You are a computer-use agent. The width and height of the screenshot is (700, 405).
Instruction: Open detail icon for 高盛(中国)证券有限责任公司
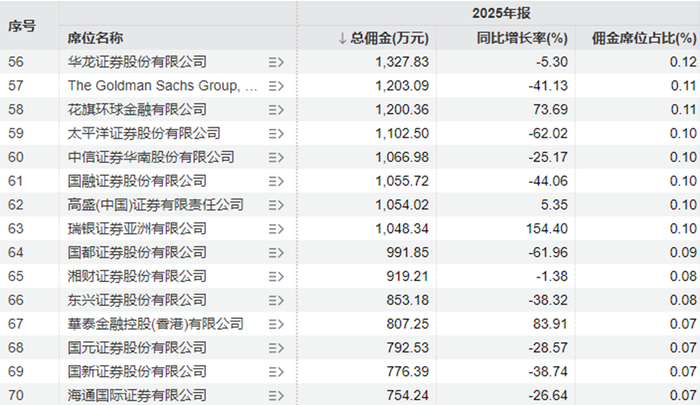(x=277, y=205)
